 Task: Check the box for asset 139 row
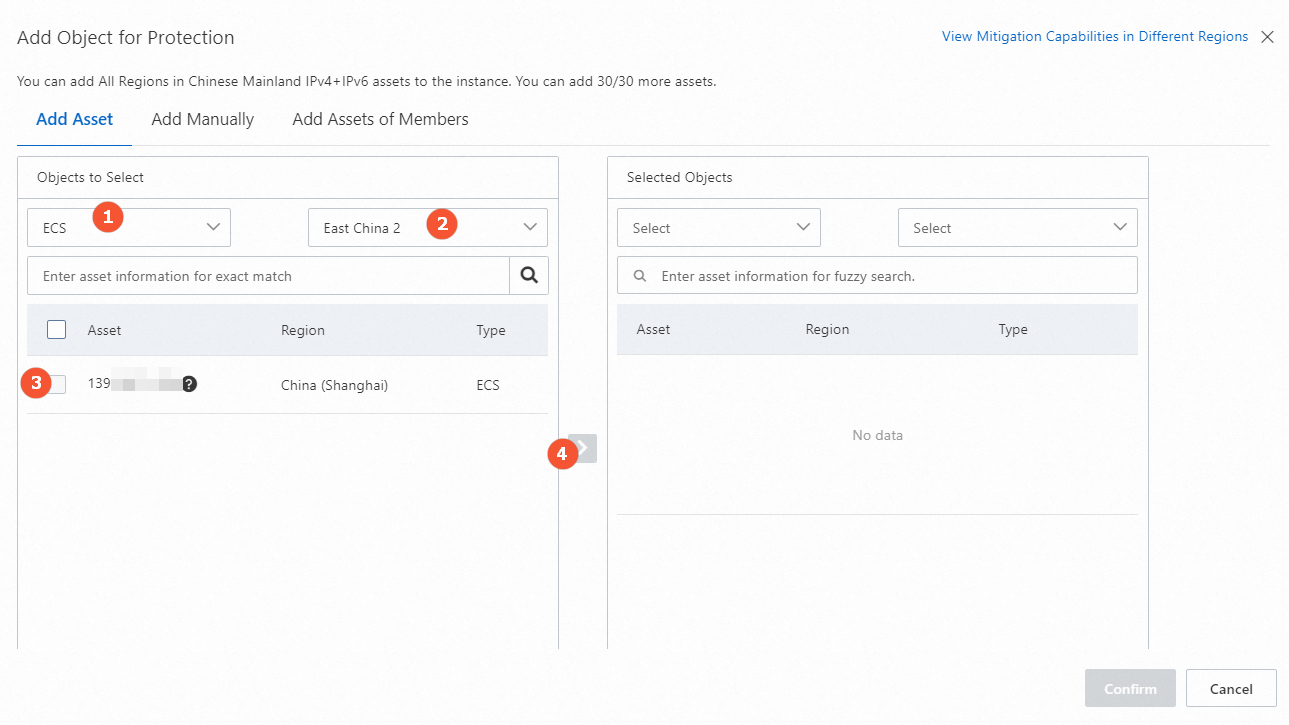[x=57, y=384]
